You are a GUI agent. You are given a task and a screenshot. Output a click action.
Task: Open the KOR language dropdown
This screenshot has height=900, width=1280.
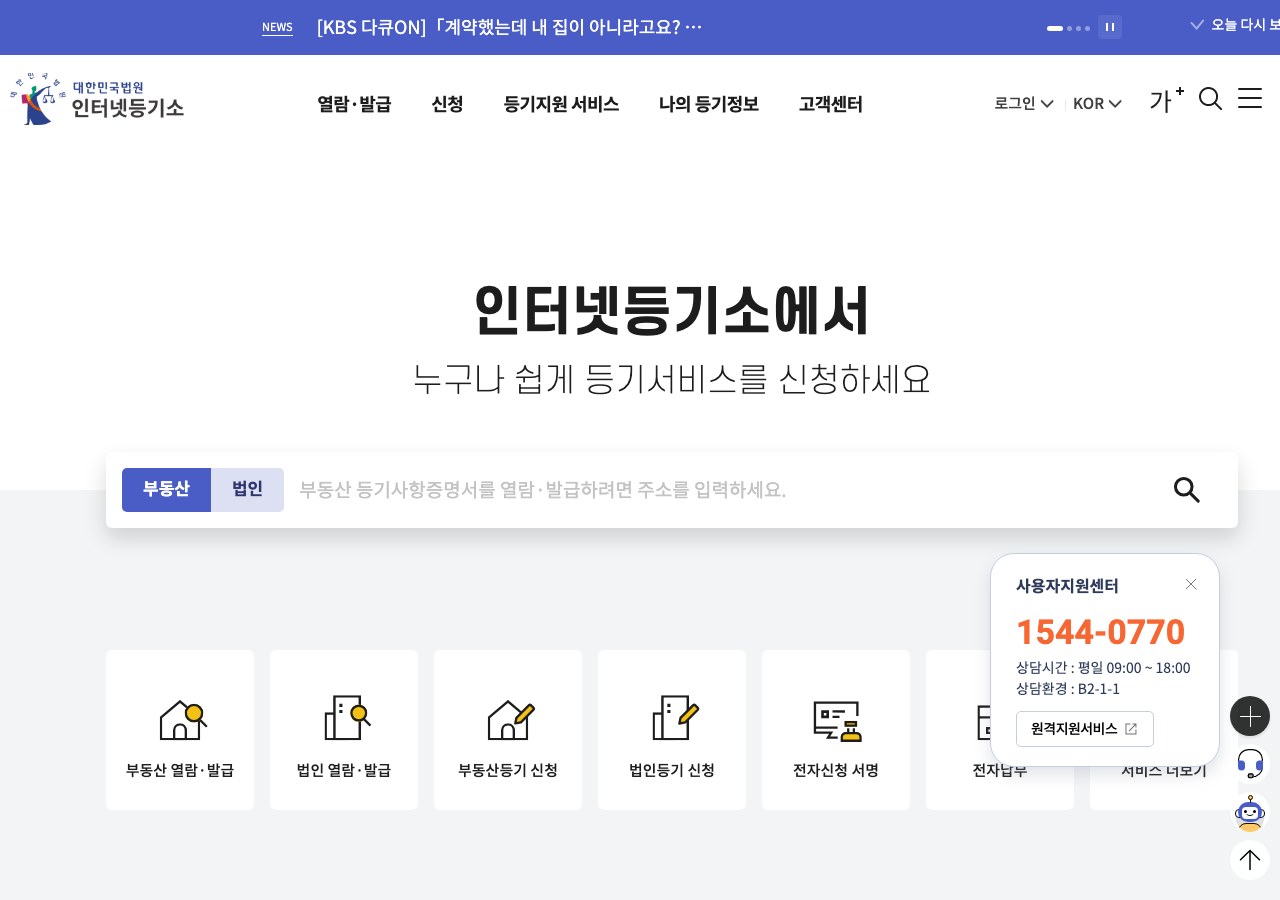tap(1097, 103)
